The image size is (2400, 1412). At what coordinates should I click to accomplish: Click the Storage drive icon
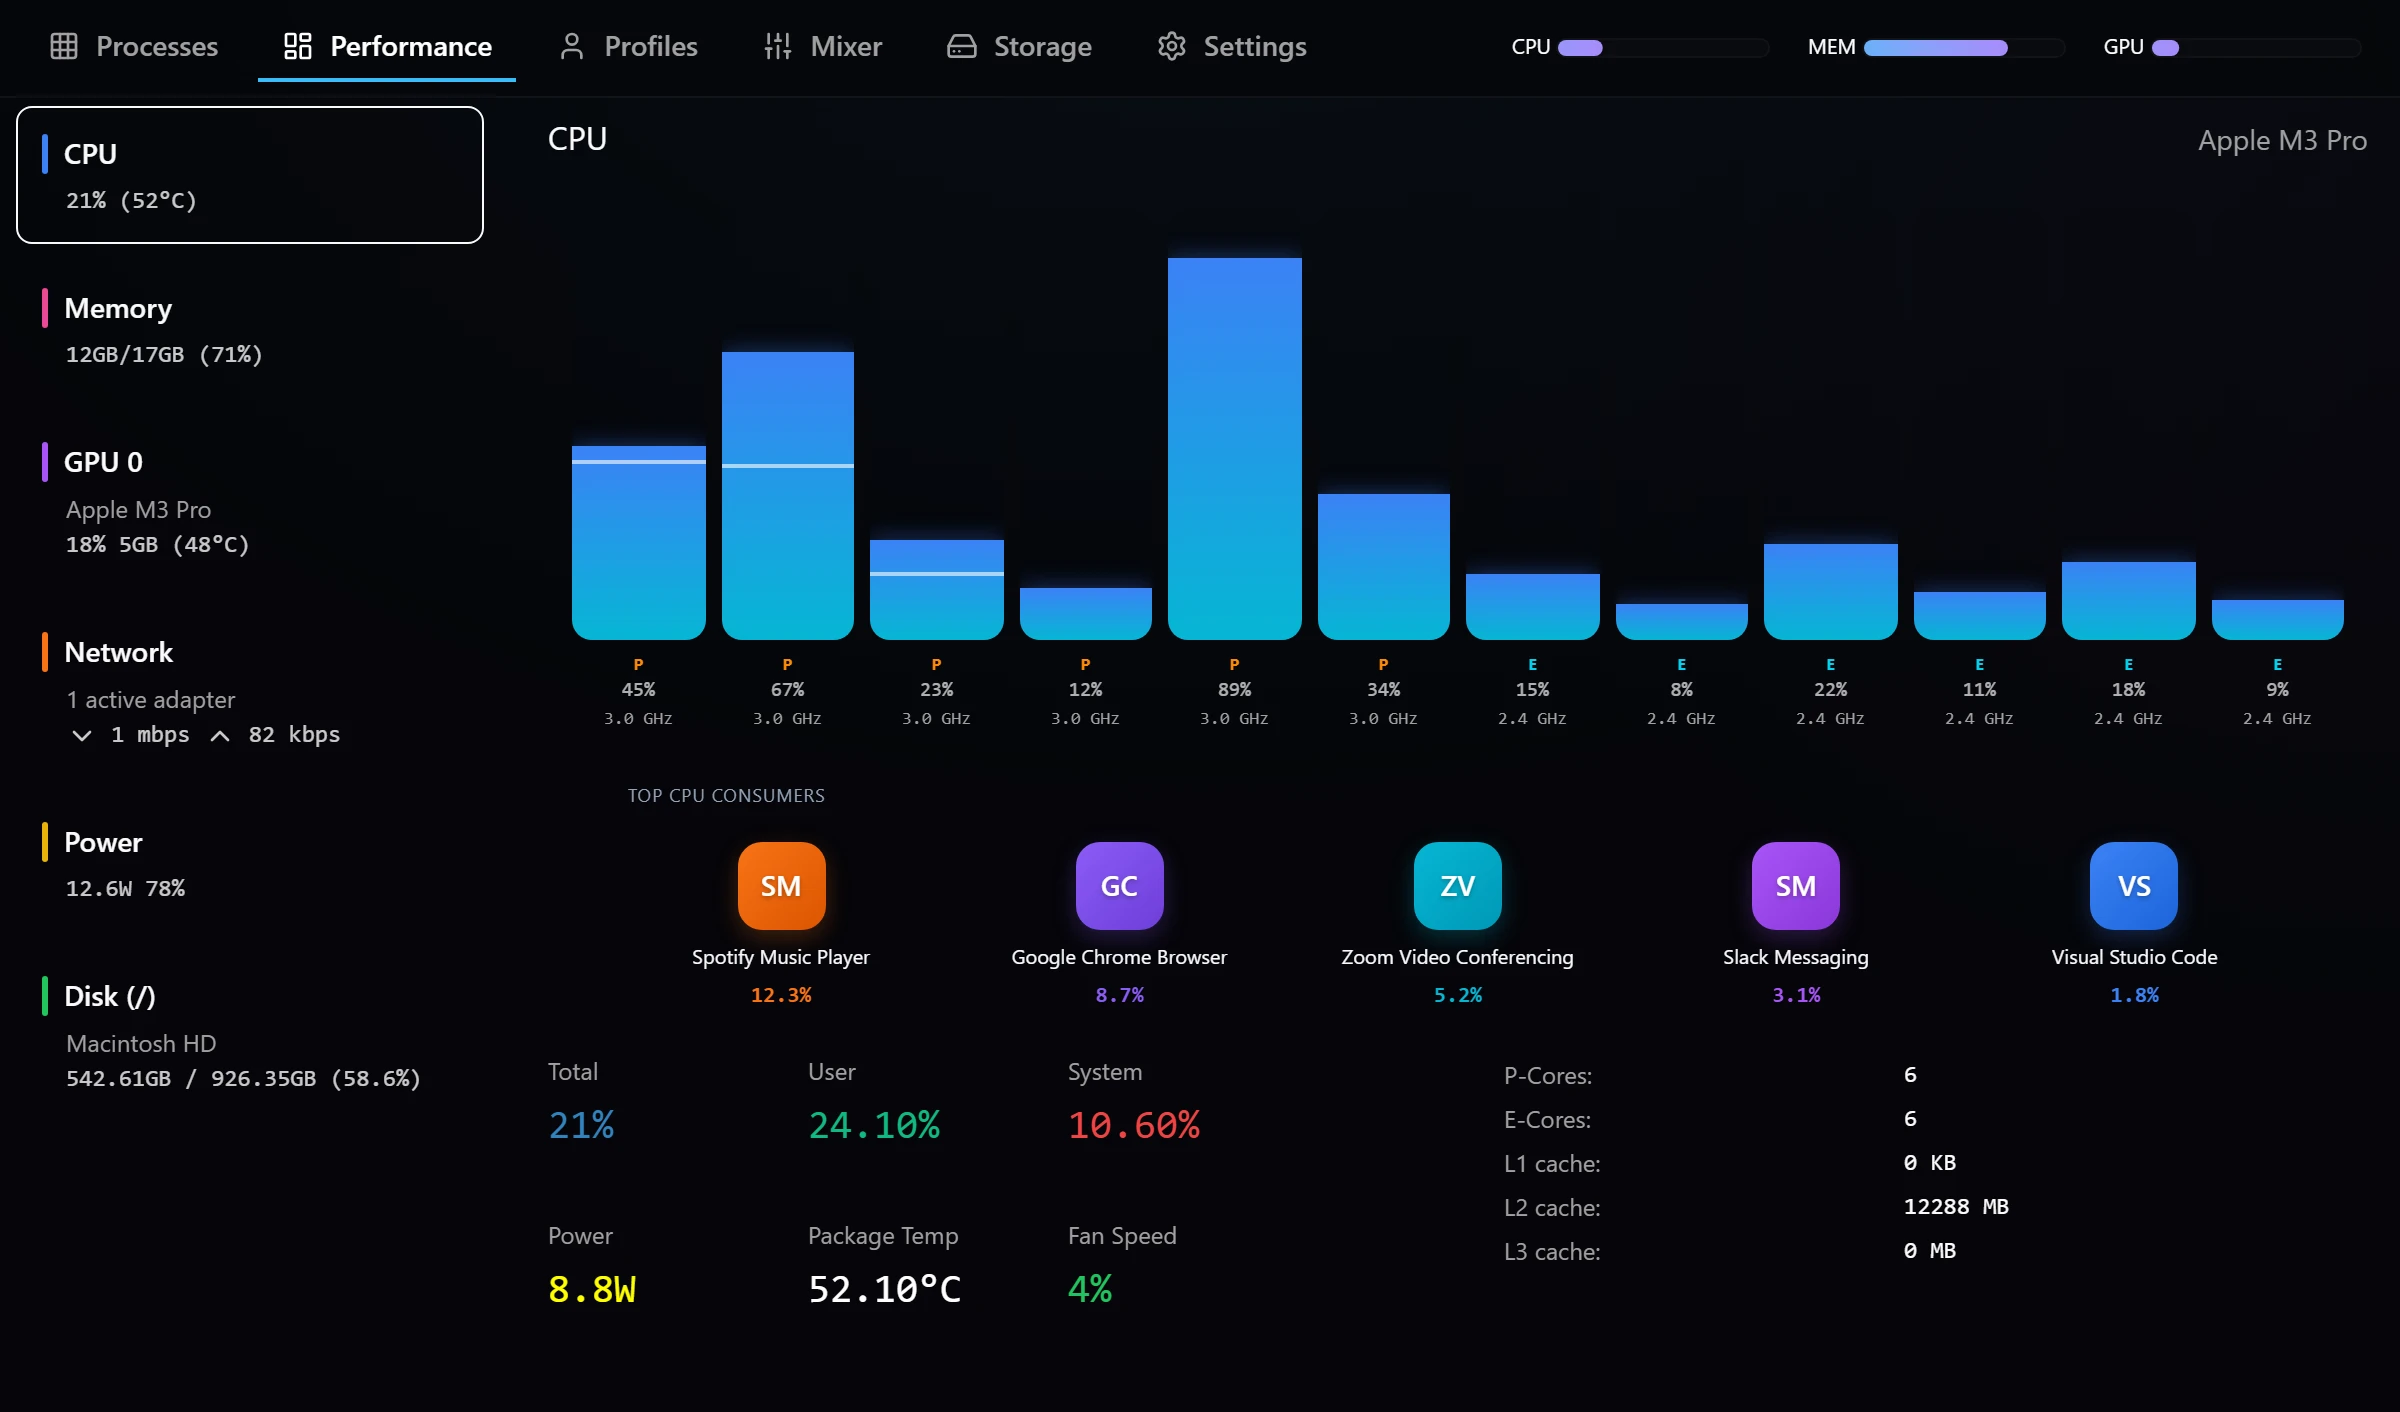(962, 46)
